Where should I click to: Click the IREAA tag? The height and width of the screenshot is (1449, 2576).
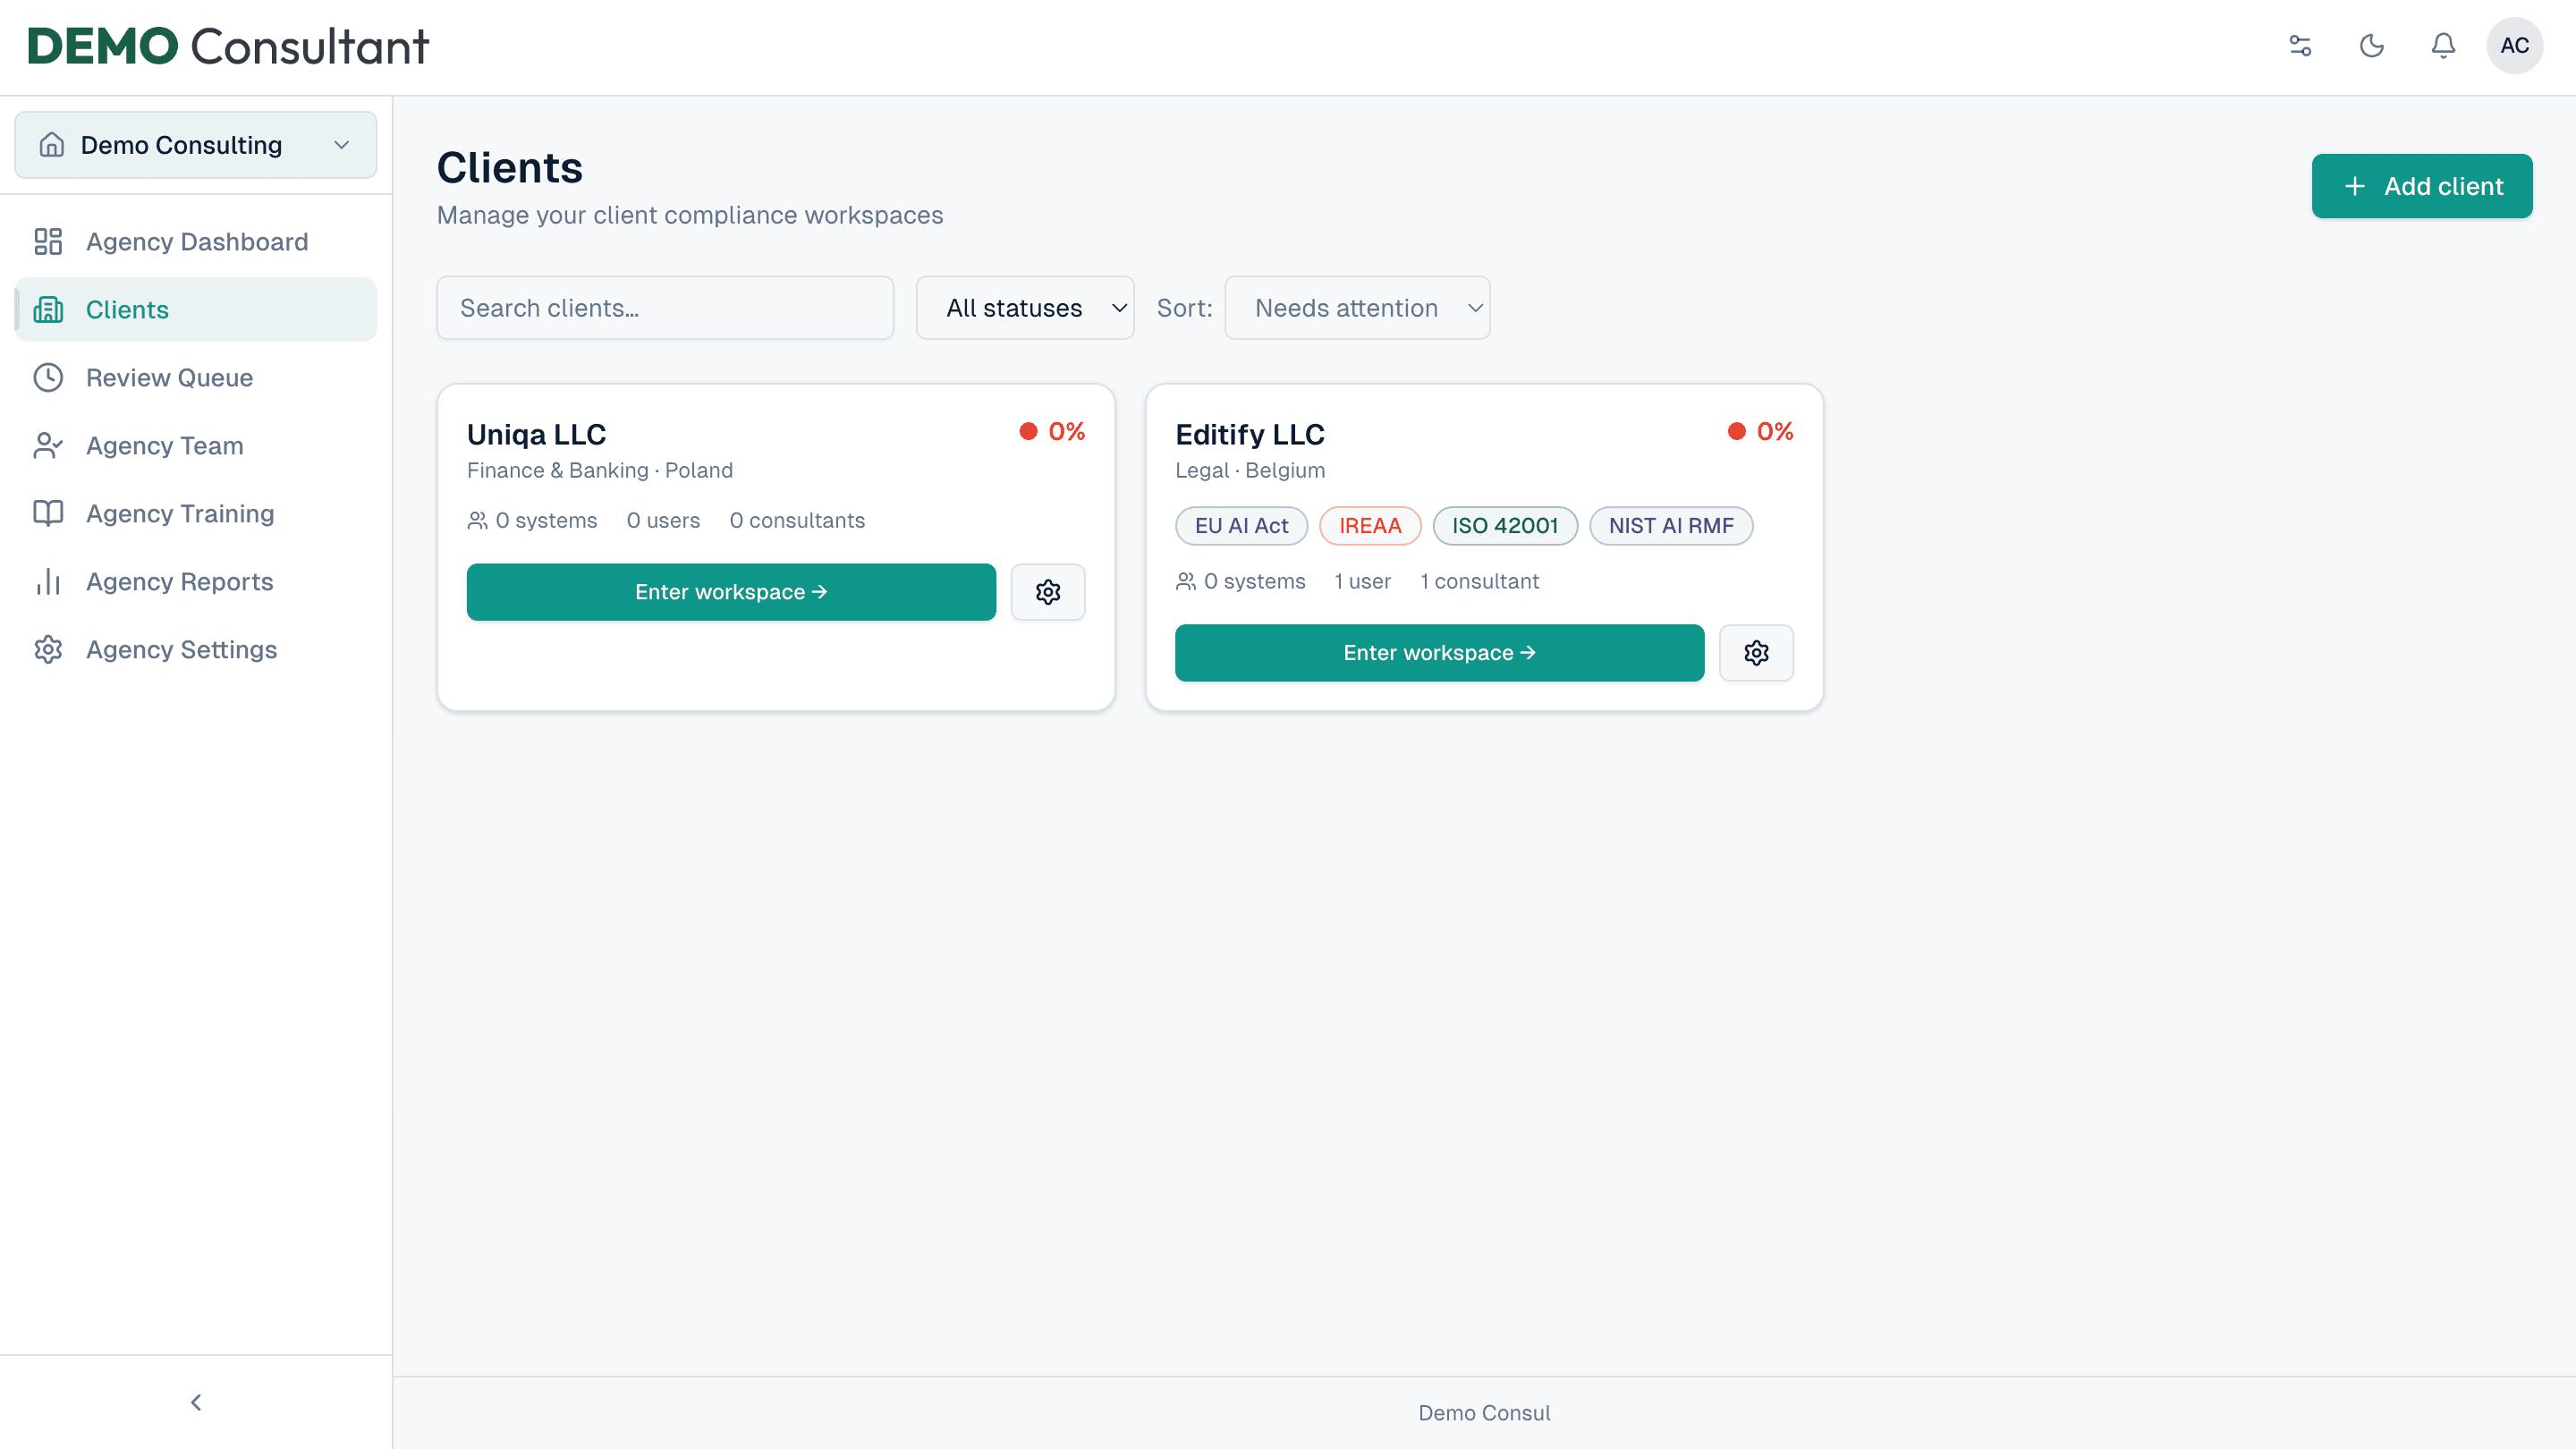(x=1370, y=526)
